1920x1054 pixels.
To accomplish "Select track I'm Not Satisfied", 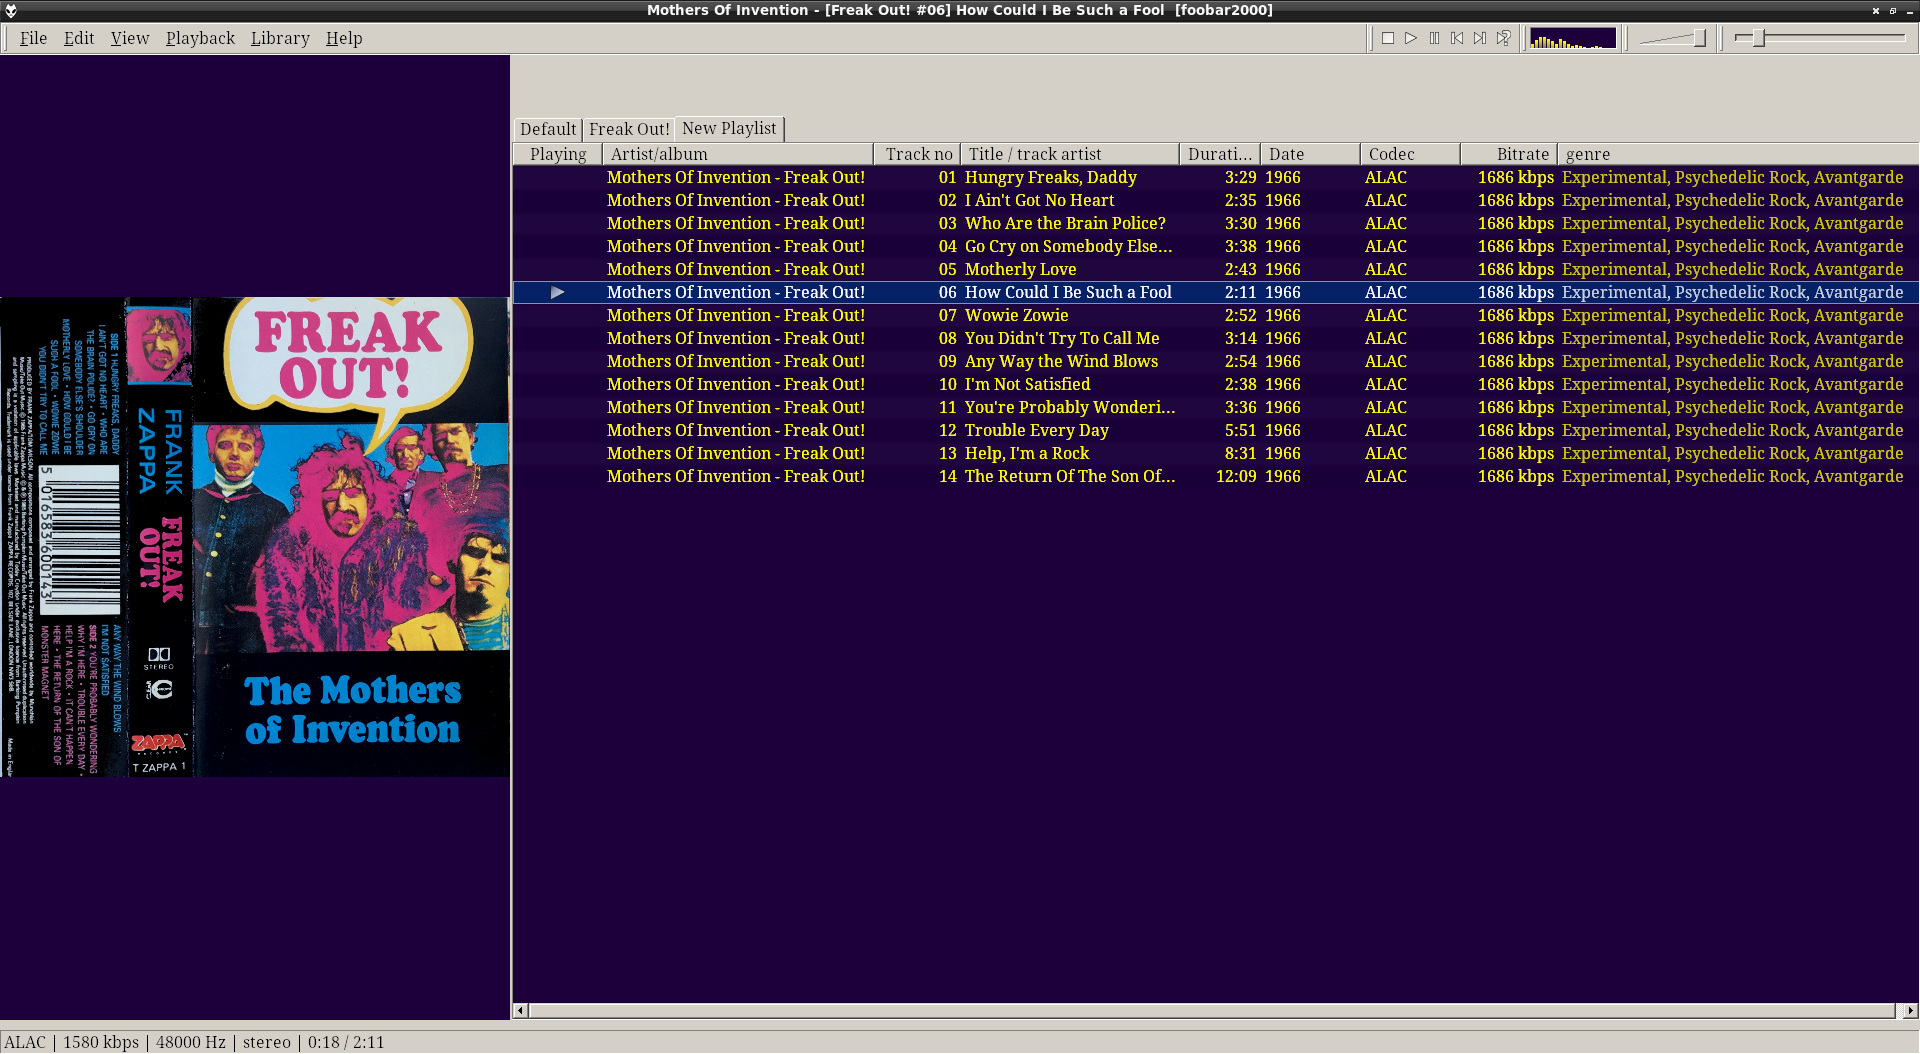I will [x=1215, y=384].
